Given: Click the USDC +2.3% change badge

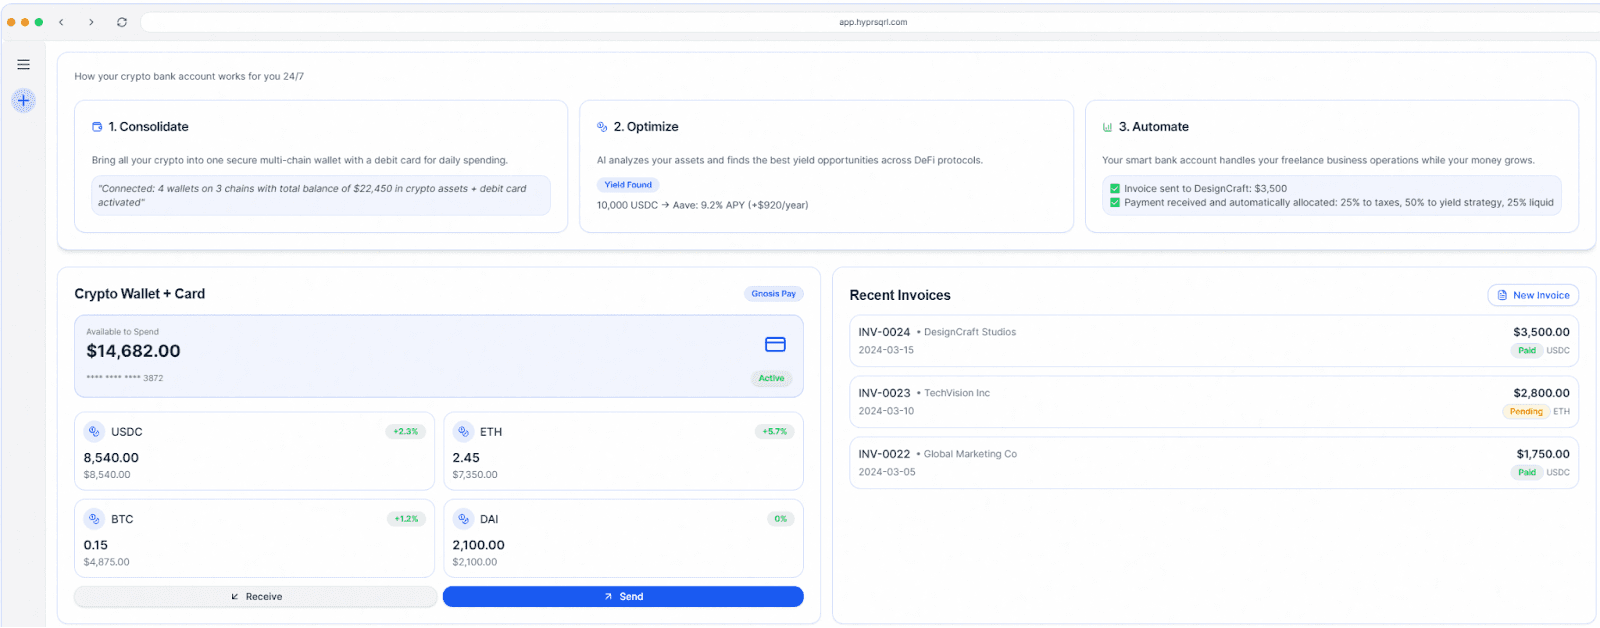Looking at the screenshot, I should pyautogui.click(x=405, y=432).
